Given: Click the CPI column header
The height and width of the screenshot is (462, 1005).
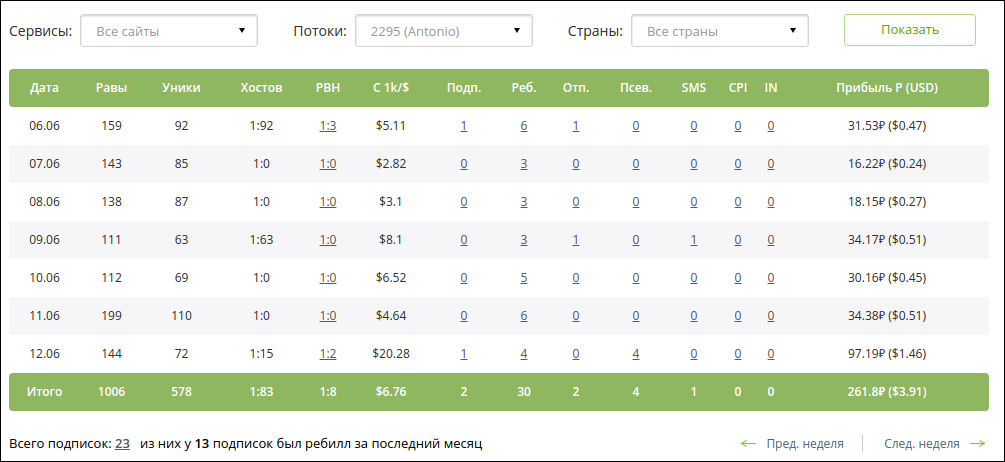Looking at the screenshot, I should click(738, 88).
